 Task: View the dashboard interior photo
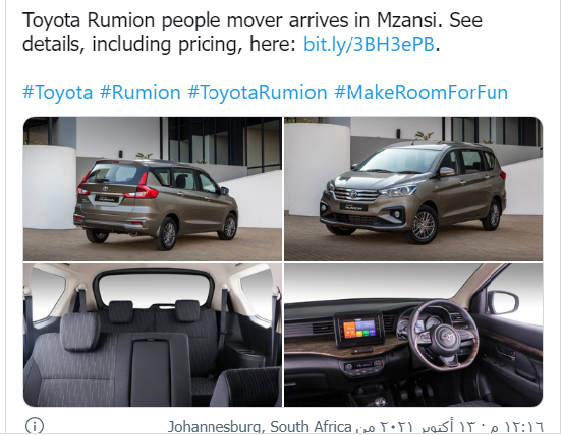pyautogui.click(x=413, y=335)
